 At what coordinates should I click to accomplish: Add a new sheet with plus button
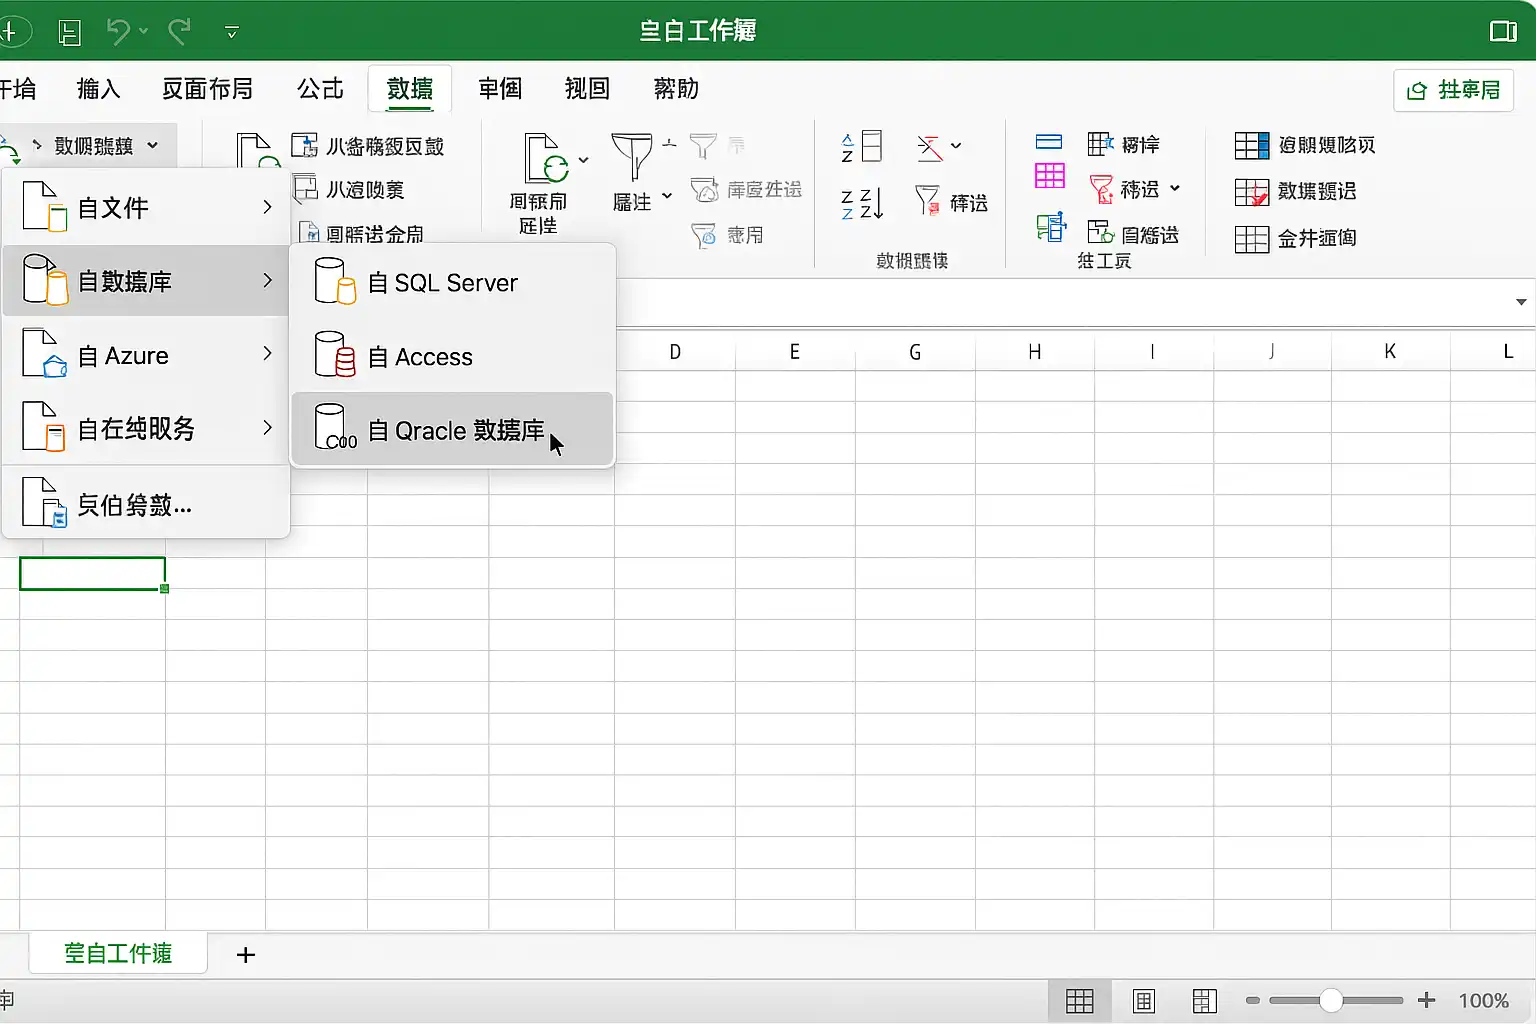246,955
